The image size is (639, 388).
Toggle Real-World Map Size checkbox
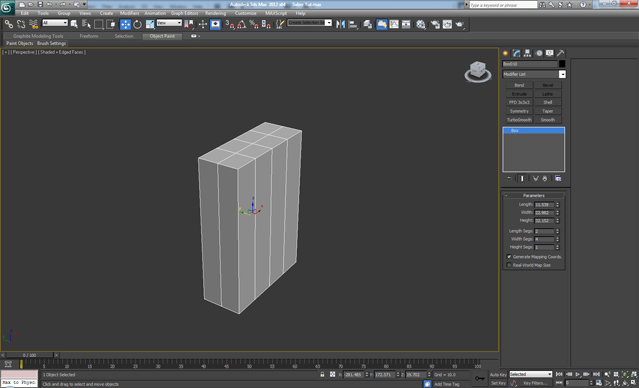pyautogui.click(x=509, y=265)
